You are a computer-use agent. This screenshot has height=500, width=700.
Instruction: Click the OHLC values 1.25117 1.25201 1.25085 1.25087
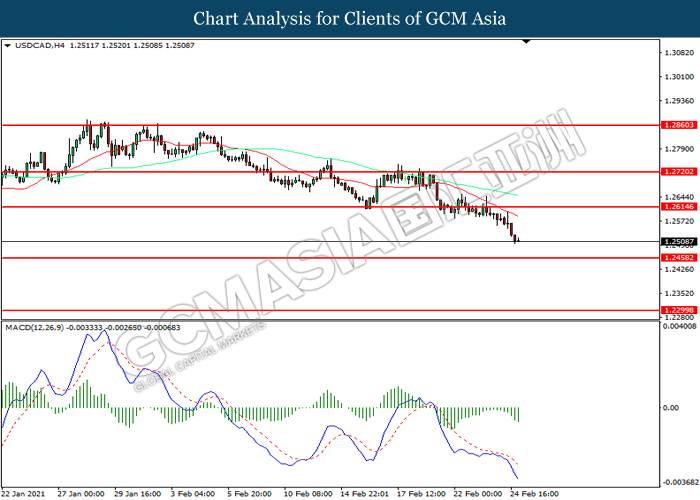click(132, 46)
